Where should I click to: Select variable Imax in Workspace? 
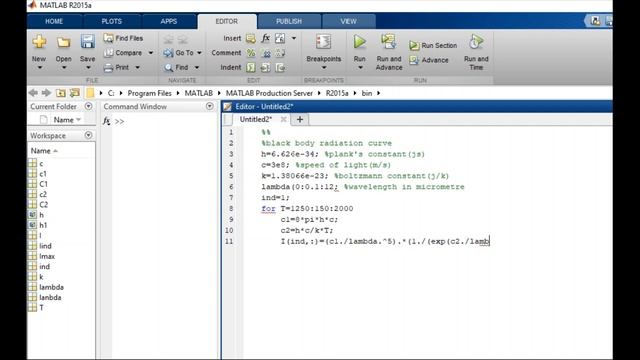tap(47, 256)
